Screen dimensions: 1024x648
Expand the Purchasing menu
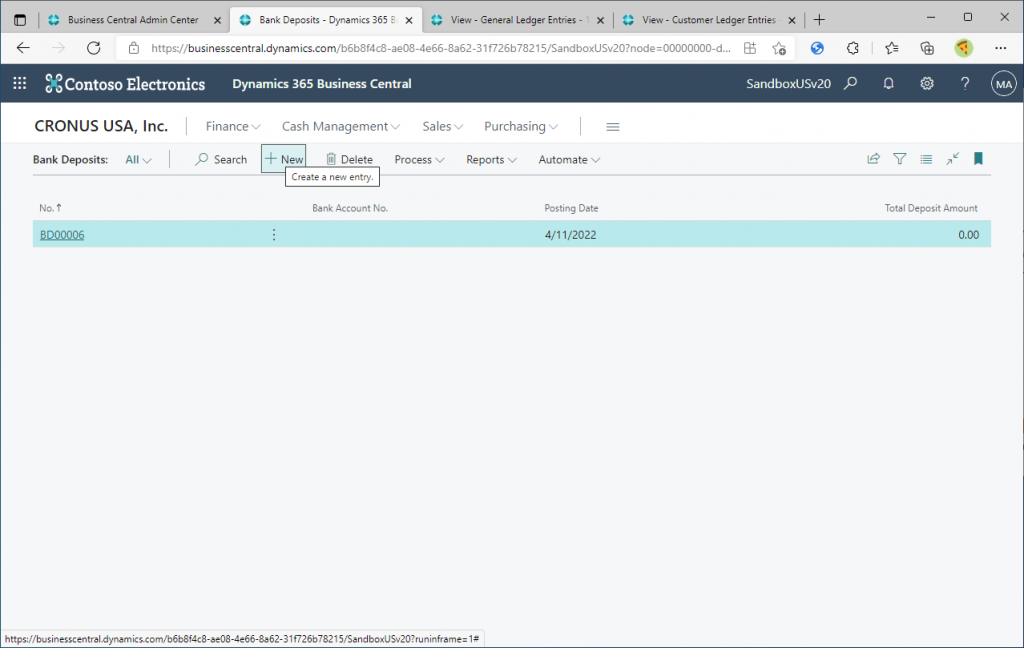tap(520, 127)
